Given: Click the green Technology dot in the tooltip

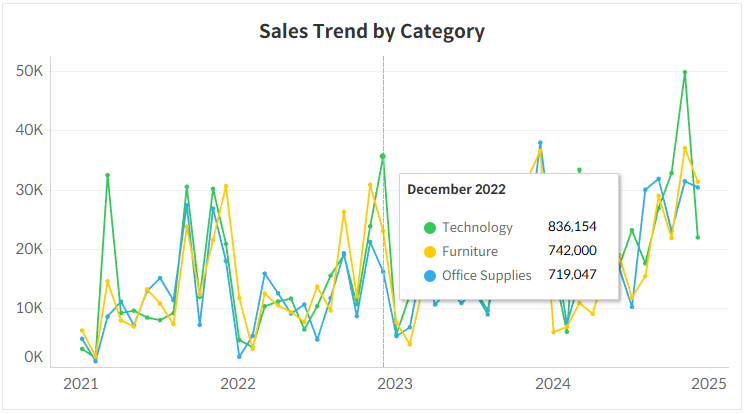Looking at the screenshot, I should [430, 228].
